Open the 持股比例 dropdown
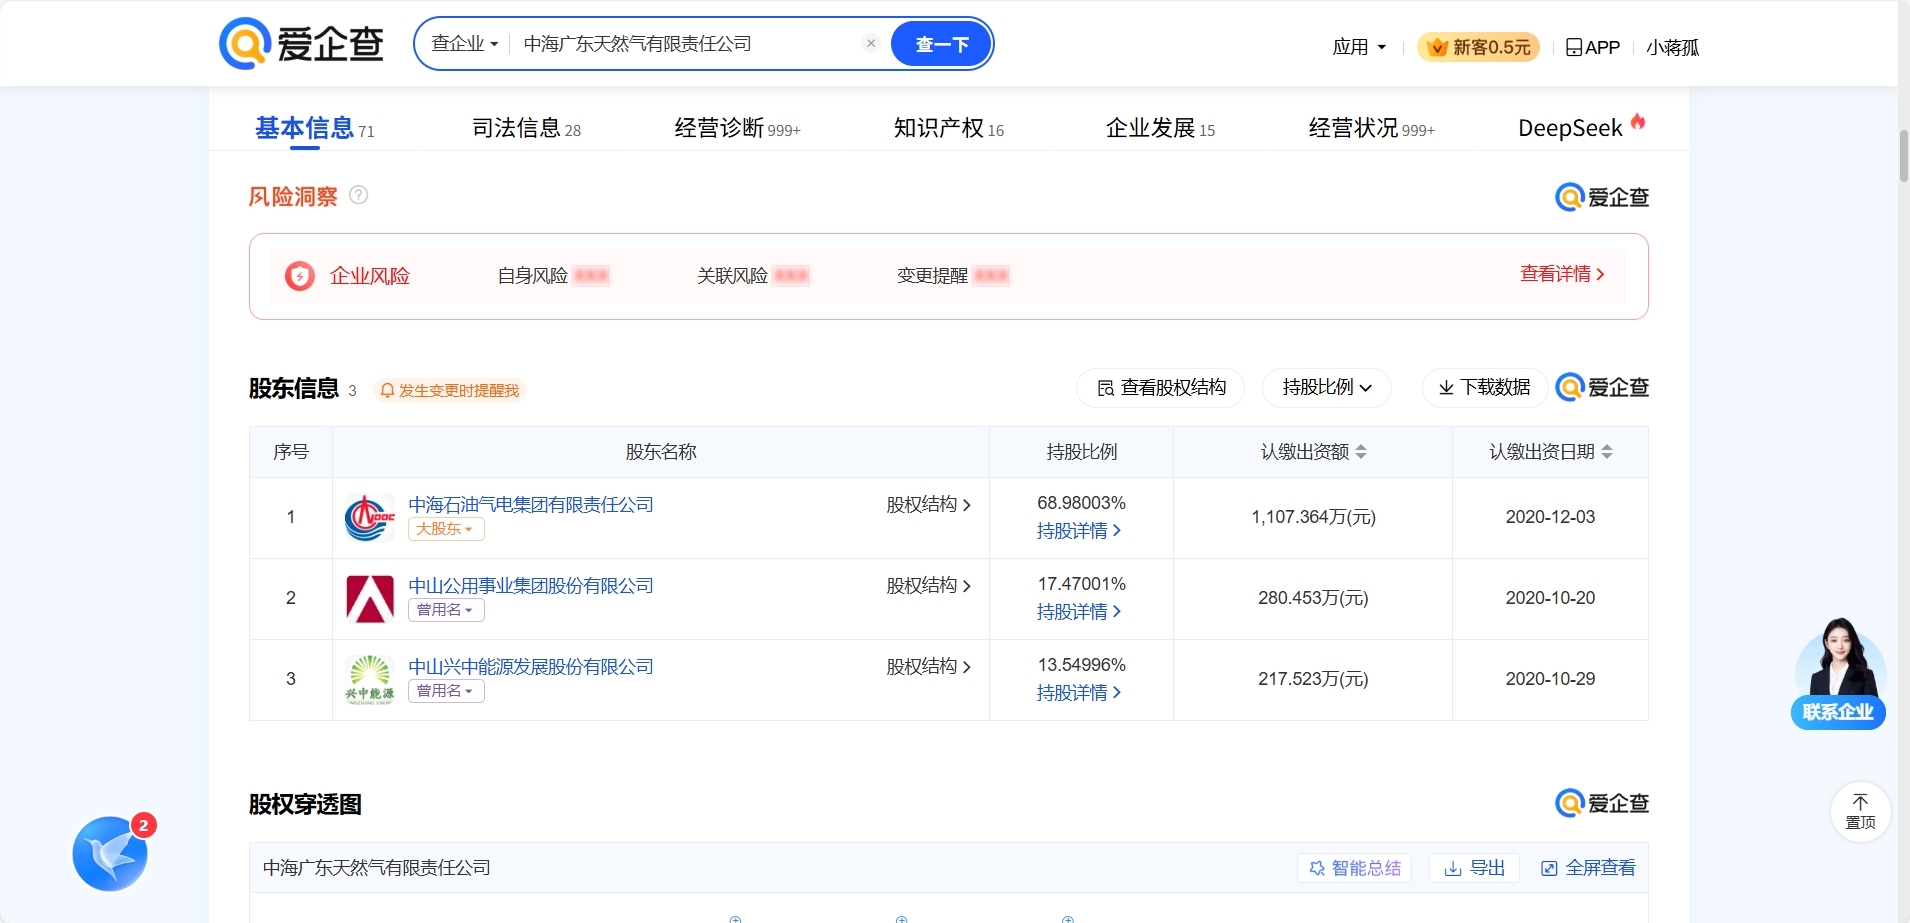 1327,388
